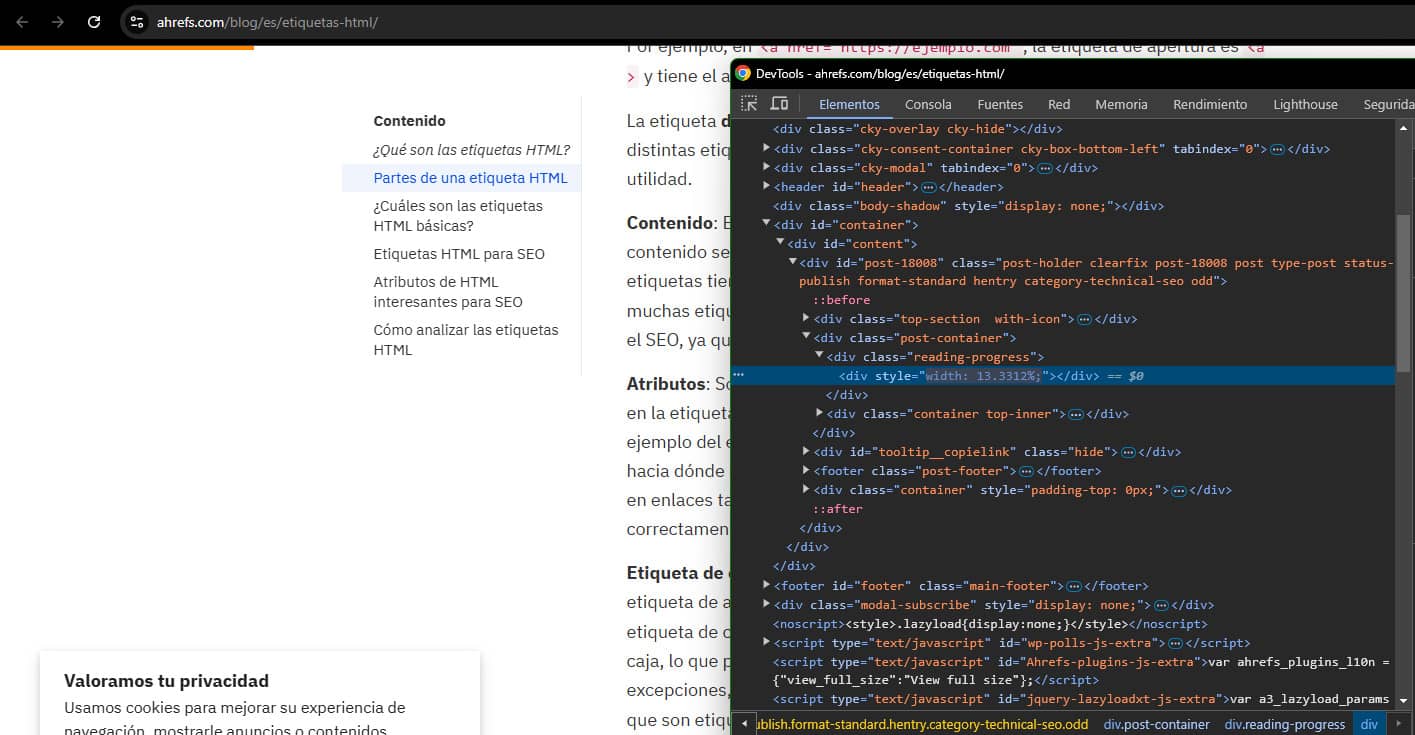Viewport: 1415px width, 735px height.
Task: Click the "Valoramos tu privacidad" heading
Action: click(x=166, y=681)
